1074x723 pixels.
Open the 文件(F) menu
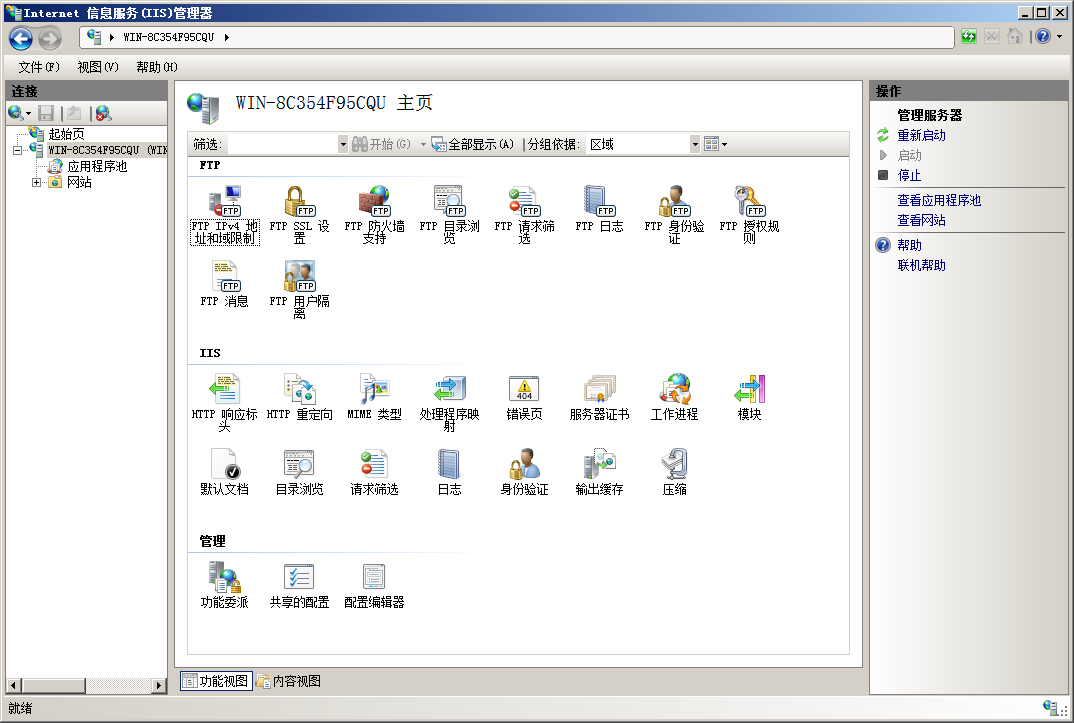(39, 67)
